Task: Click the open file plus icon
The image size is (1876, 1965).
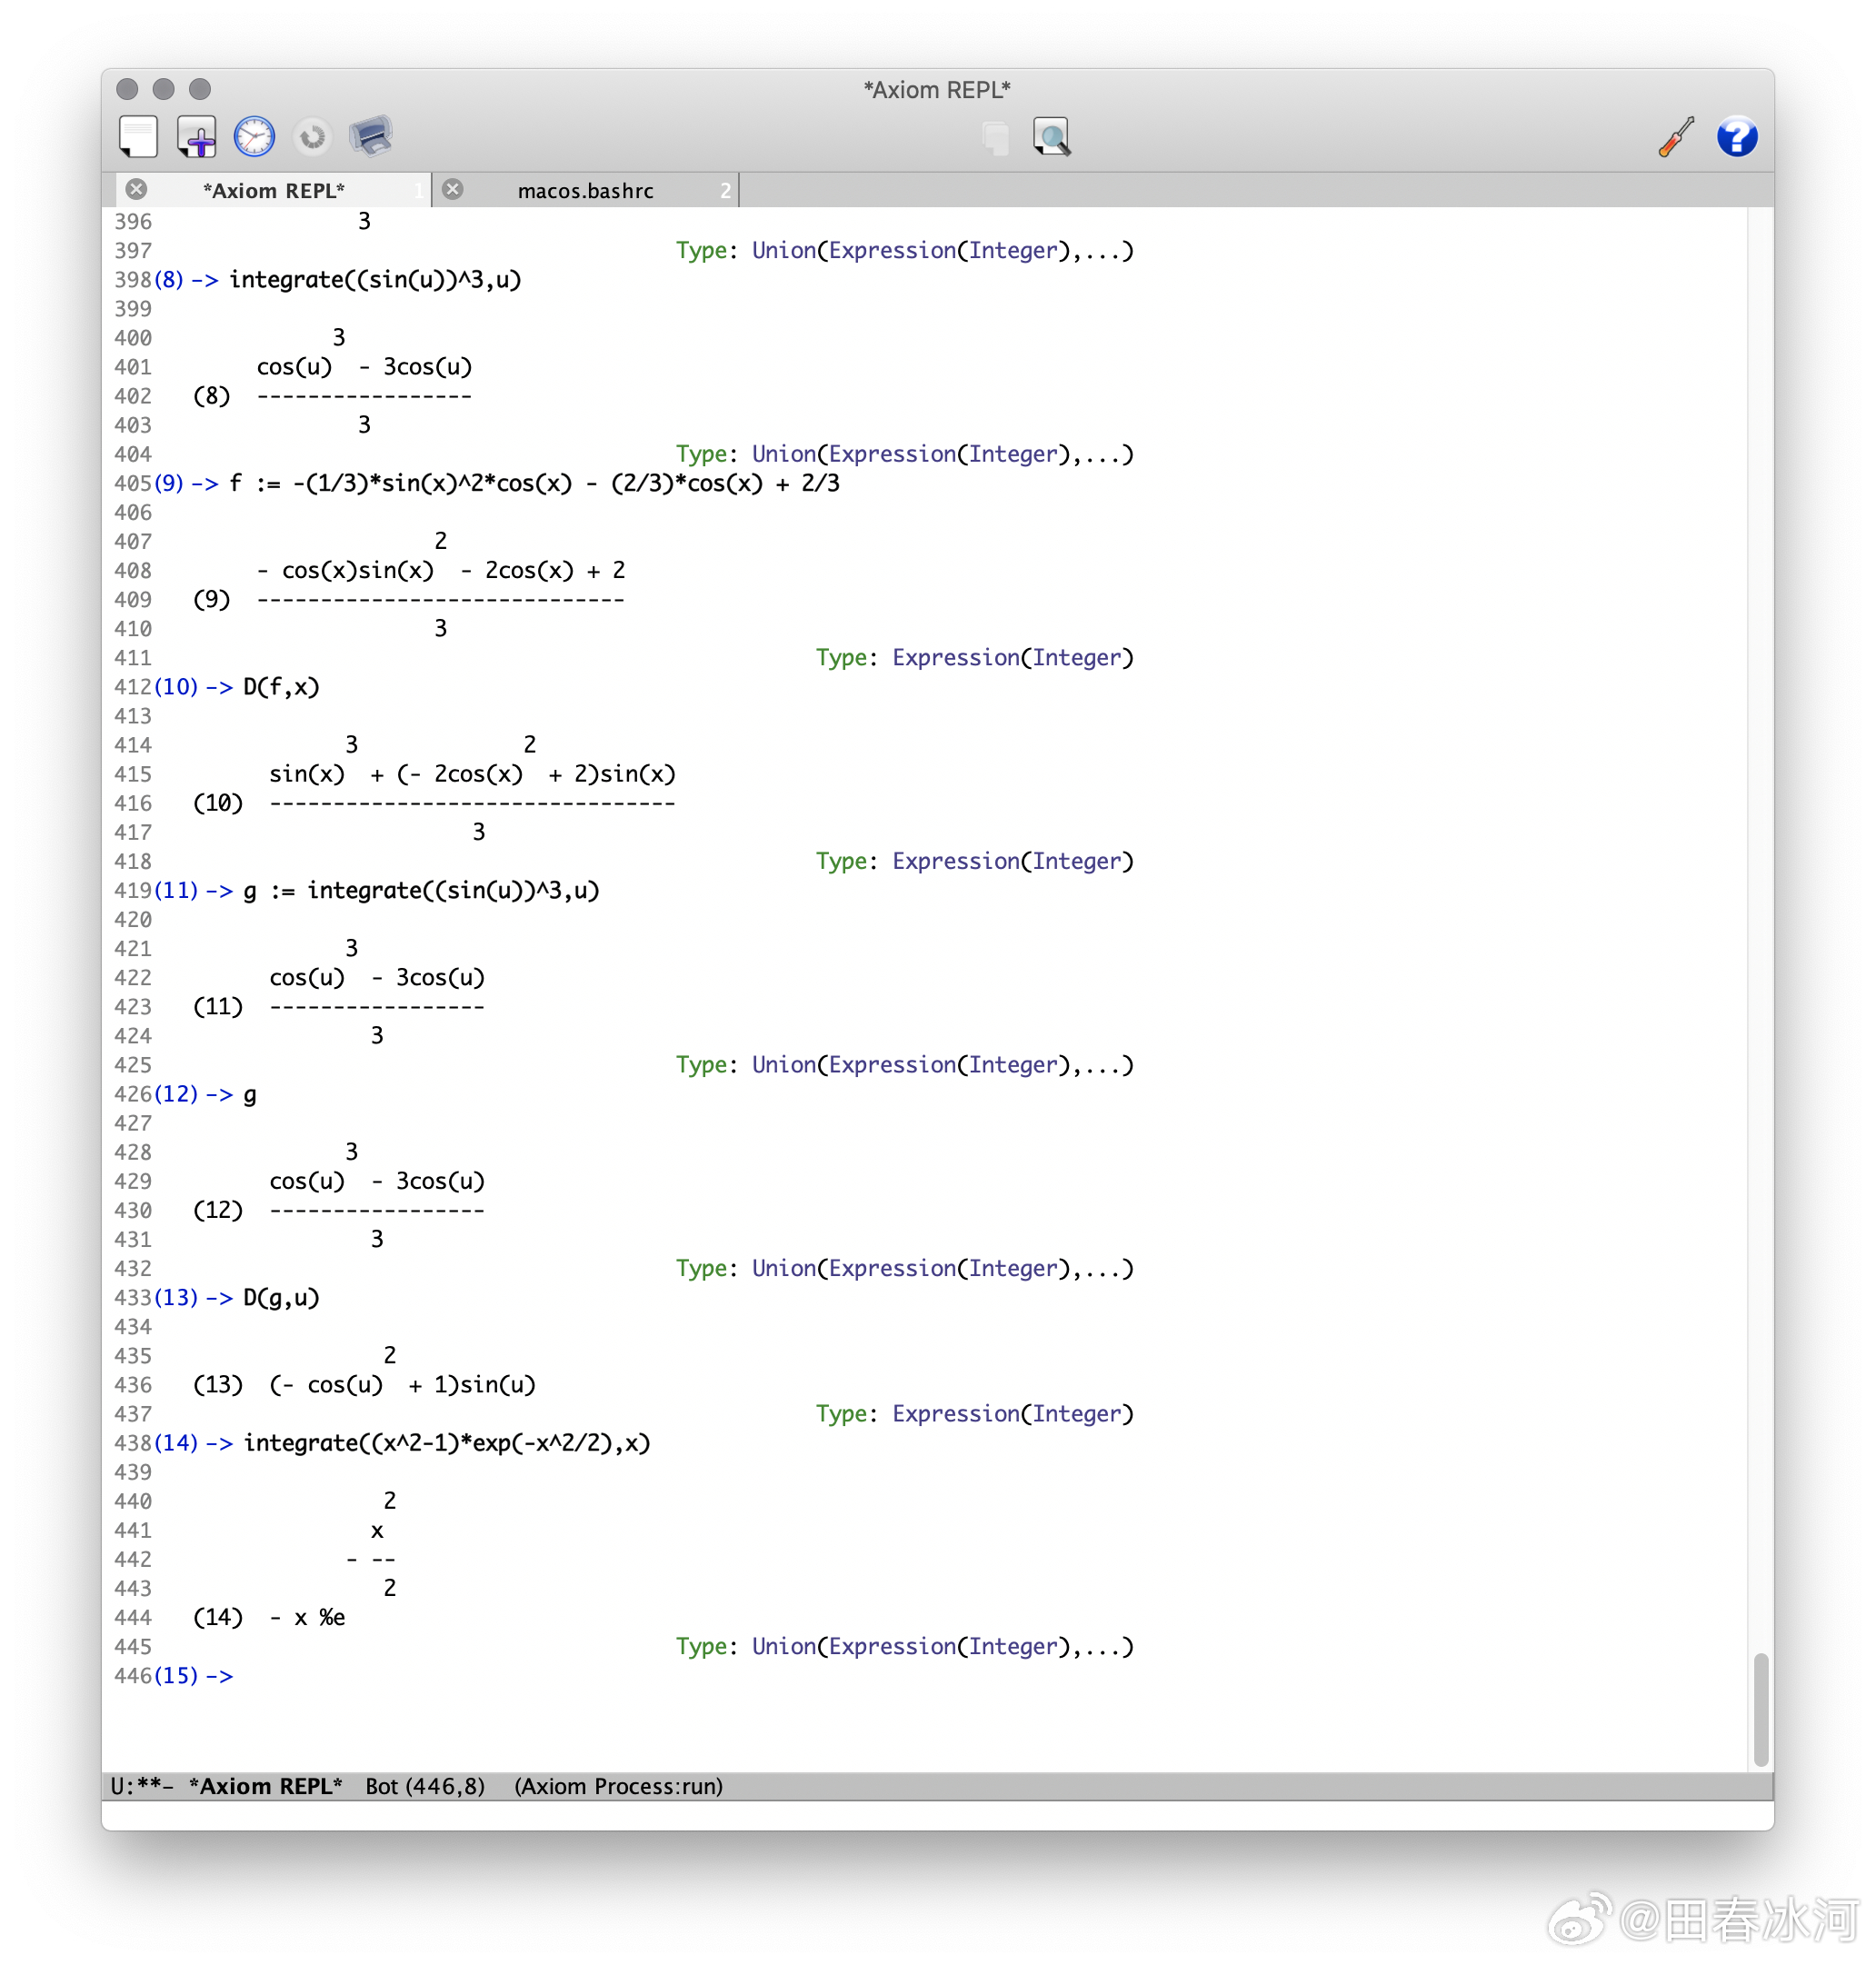Action: point(196,137)
